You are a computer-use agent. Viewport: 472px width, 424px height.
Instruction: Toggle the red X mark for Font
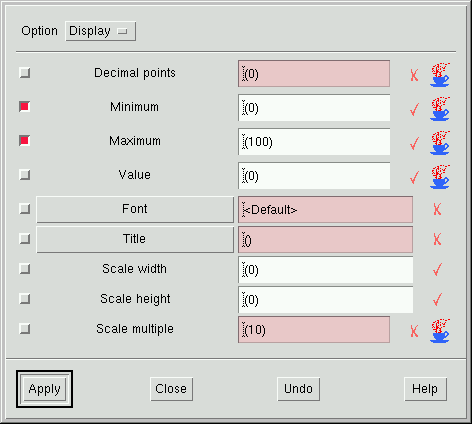pyautogui.click(x=437, y=209)
